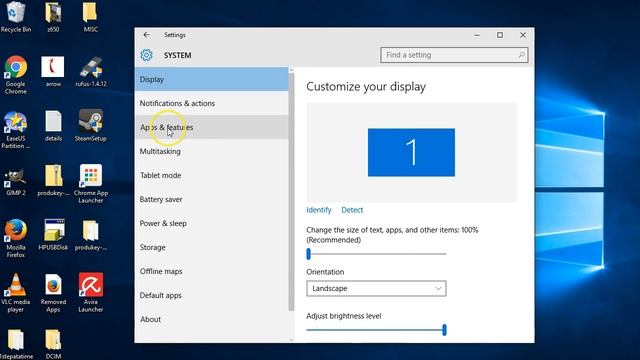Go to Multitasking settings
The image size is (640, 360).
[x=211, y=151]
